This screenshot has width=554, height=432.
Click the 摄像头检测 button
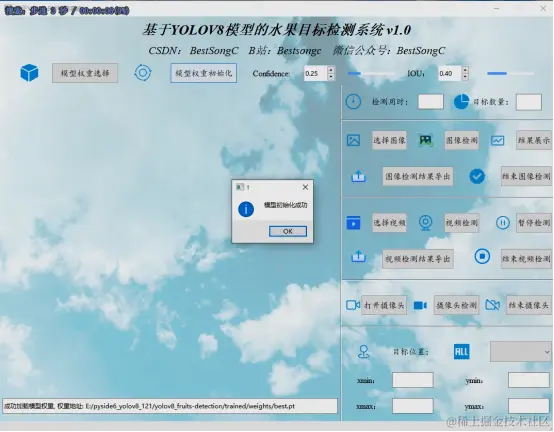(456, 305)
